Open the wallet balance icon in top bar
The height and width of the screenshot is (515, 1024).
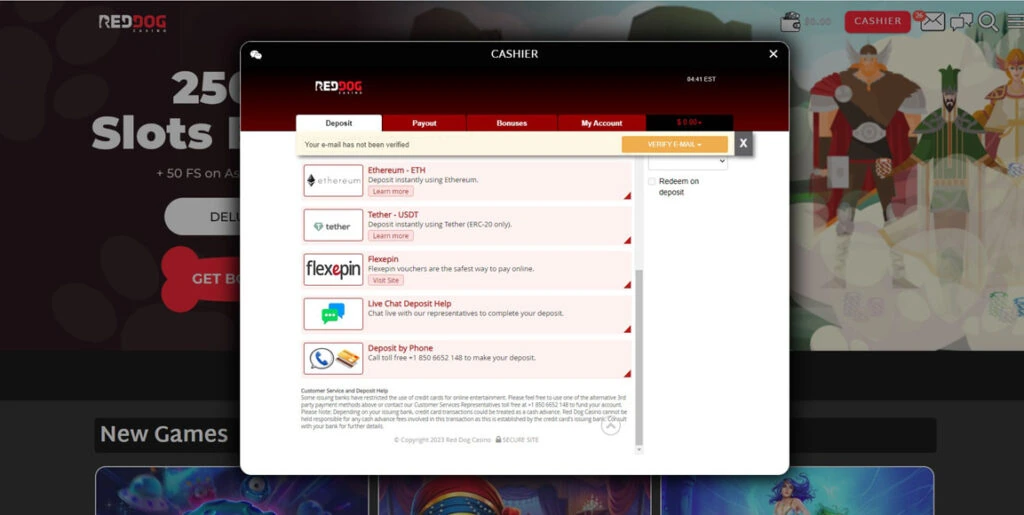pyautogui.click(x=790, y=22)
